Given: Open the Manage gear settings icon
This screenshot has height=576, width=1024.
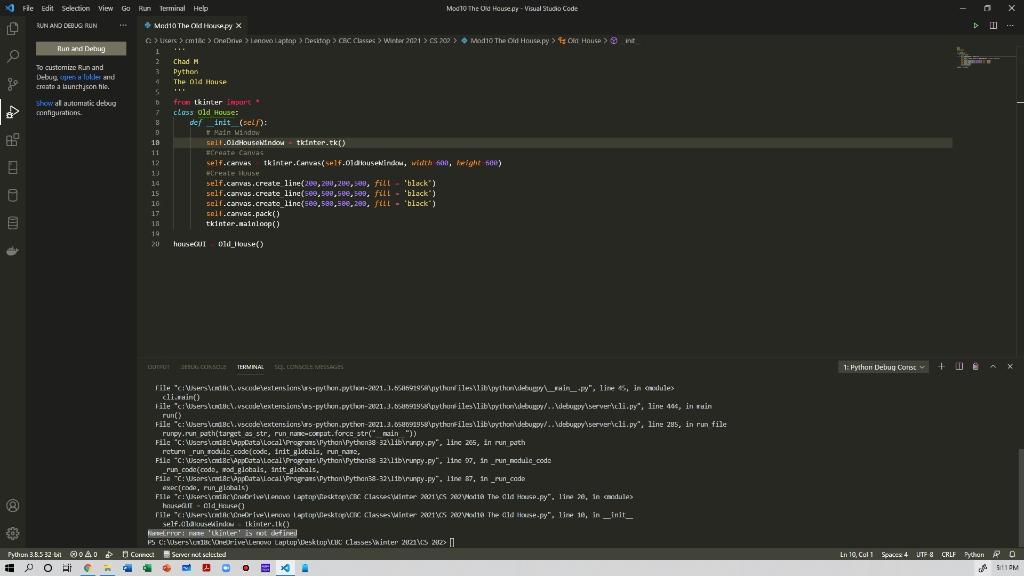Looking at the screenshot, I should click(x=12, y=534).
